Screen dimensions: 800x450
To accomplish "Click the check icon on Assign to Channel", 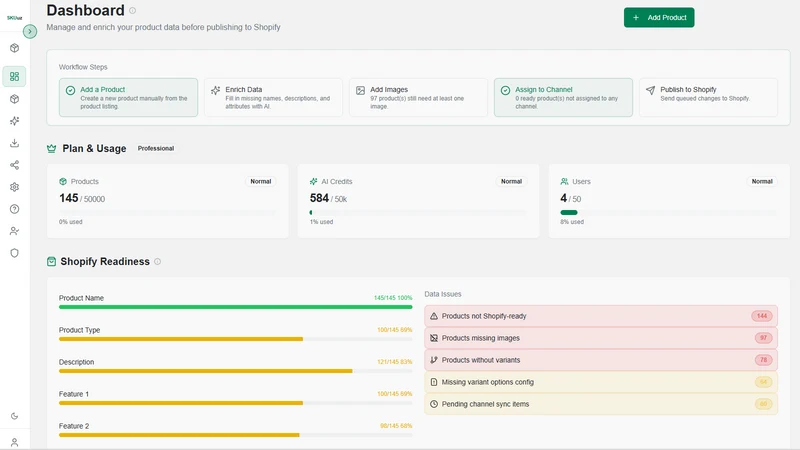I will pyautogui.click(x=505, y=90).
